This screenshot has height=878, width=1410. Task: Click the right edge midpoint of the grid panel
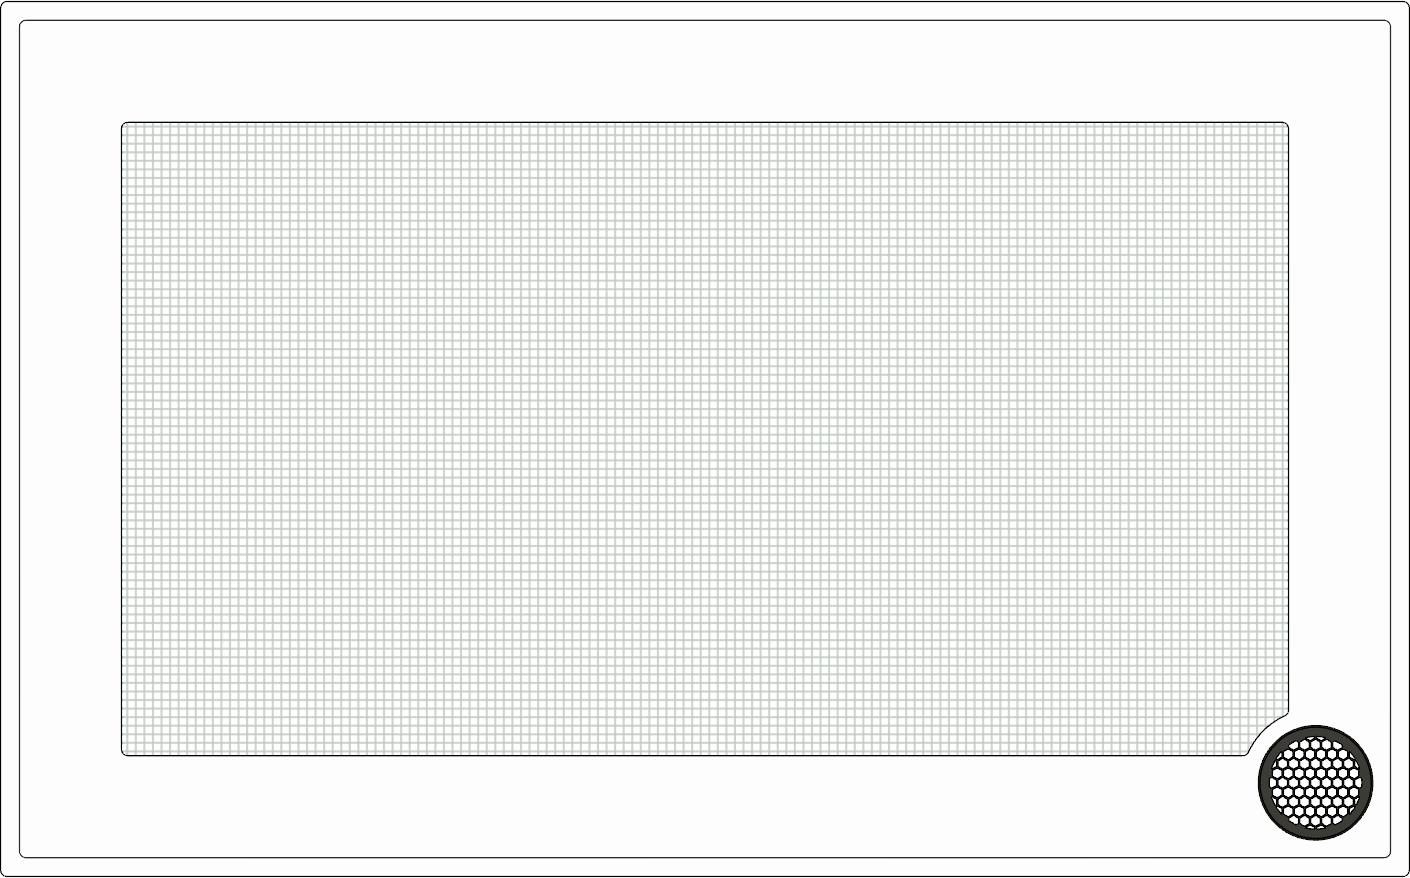click(x=1288, y=420)
